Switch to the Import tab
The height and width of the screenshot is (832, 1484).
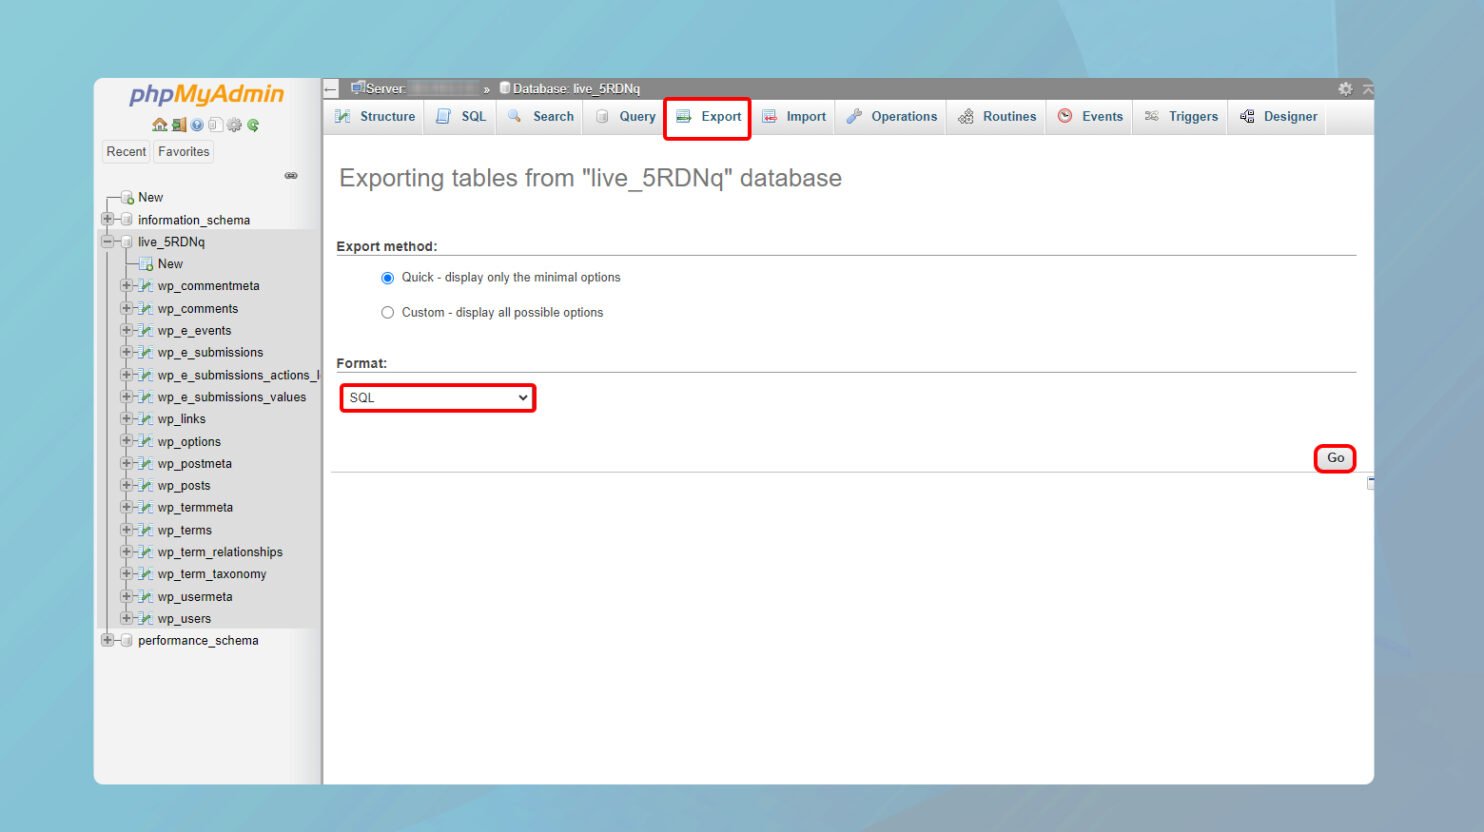(x=794, y=117)
